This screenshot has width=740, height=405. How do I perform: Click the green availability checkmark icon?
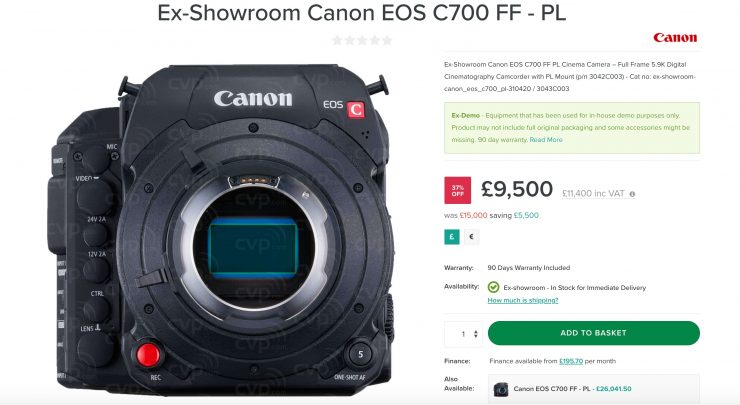point(493,287)
